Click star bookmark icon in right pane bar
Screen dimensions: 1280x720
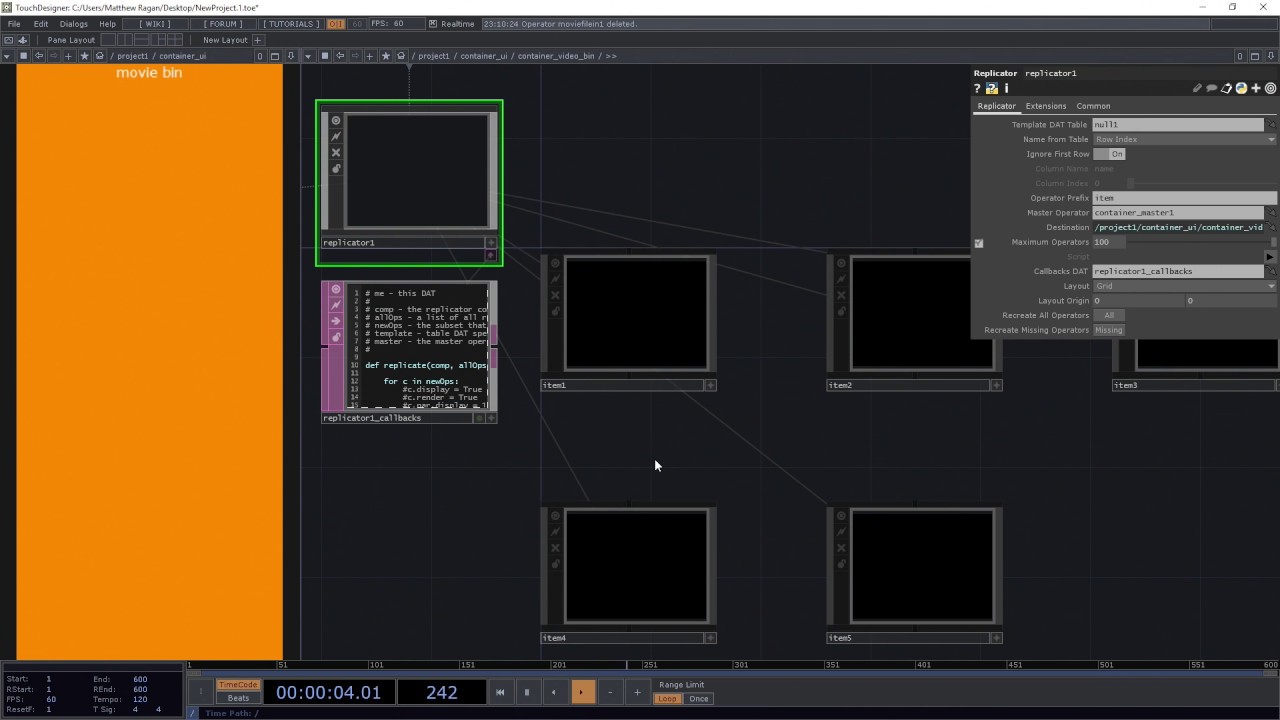click(385, 56)
